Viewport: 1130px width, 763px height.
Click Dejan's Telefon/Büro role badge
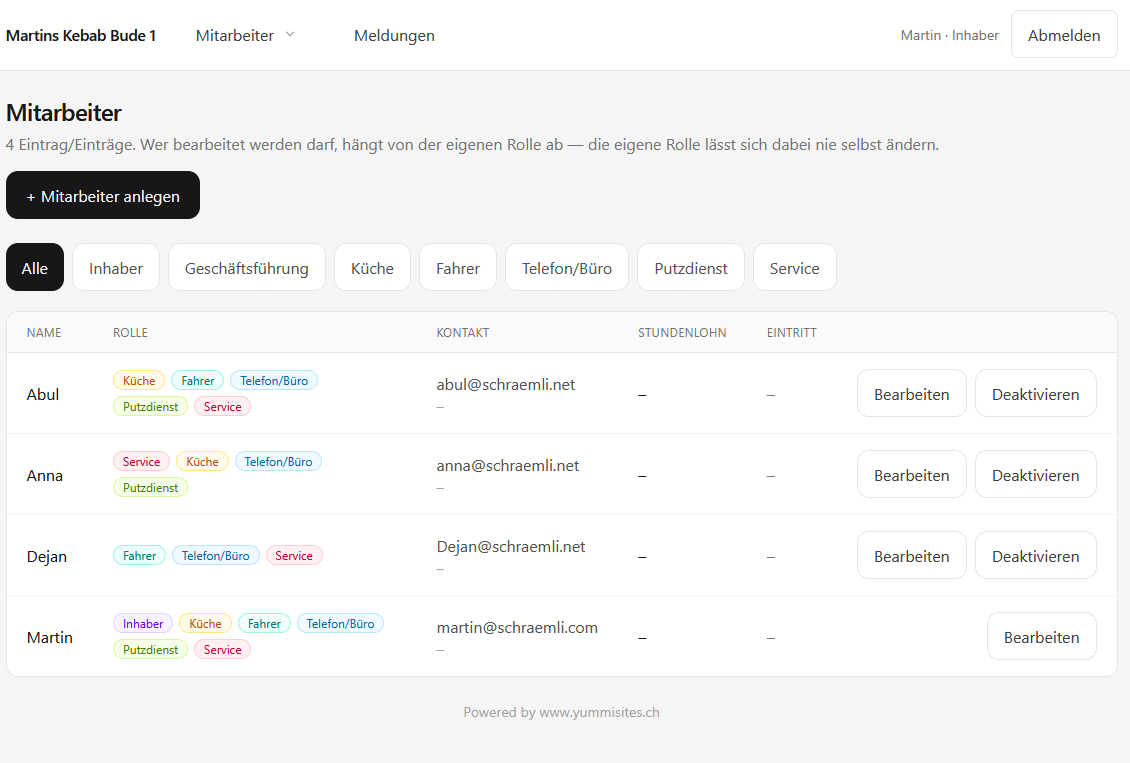[215, 555]
